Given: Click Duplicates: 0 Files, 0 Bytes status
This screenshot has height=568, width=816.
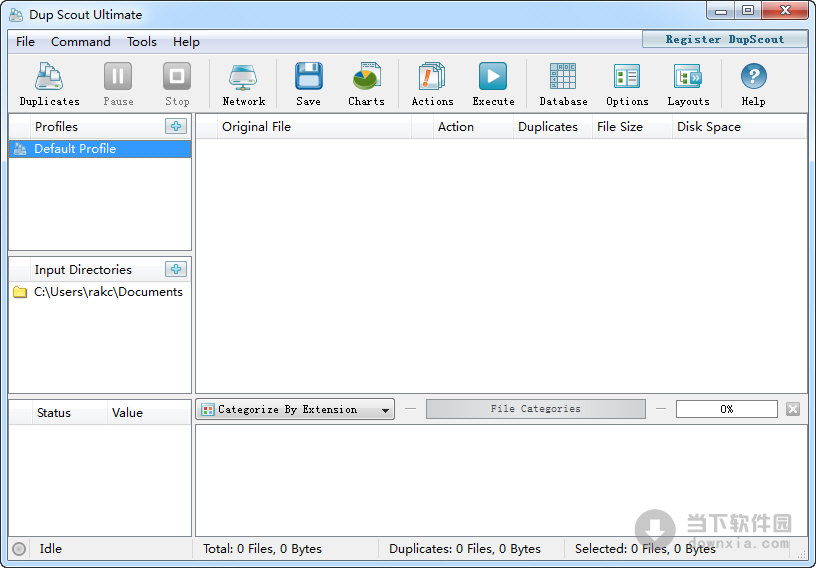Looking at the screenshot, I should [465, 549].
